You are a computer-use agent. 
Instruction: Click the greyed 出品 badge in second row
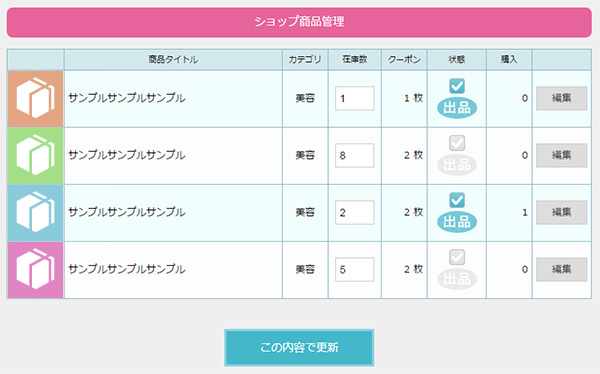coord(457,165)
